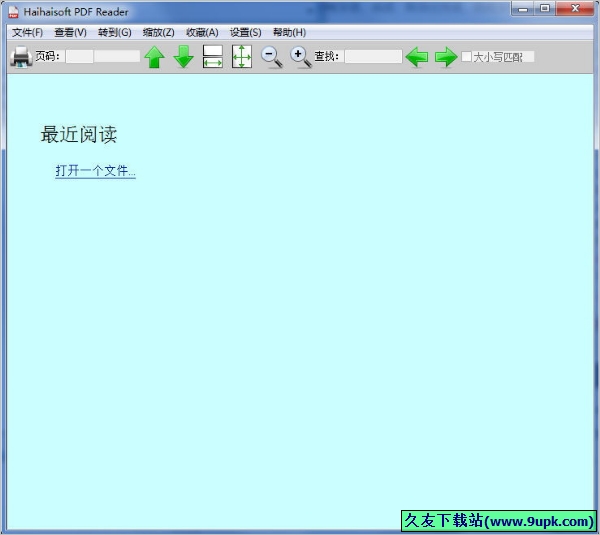Open the 查看(V) menu
The image size is (600, 535).
coord(70,33)
